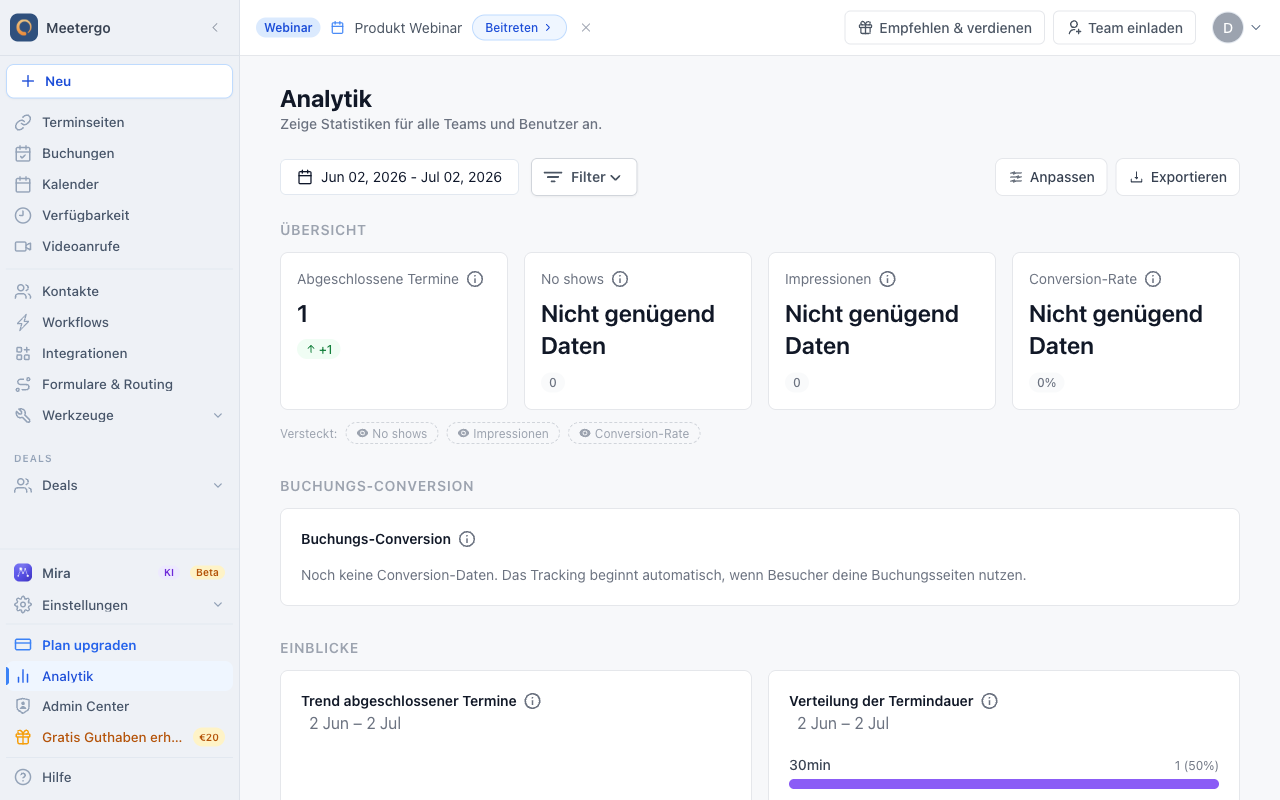1280x800 pixels.
Task: Click the Exportieren button
Action: pos(1178,177)
